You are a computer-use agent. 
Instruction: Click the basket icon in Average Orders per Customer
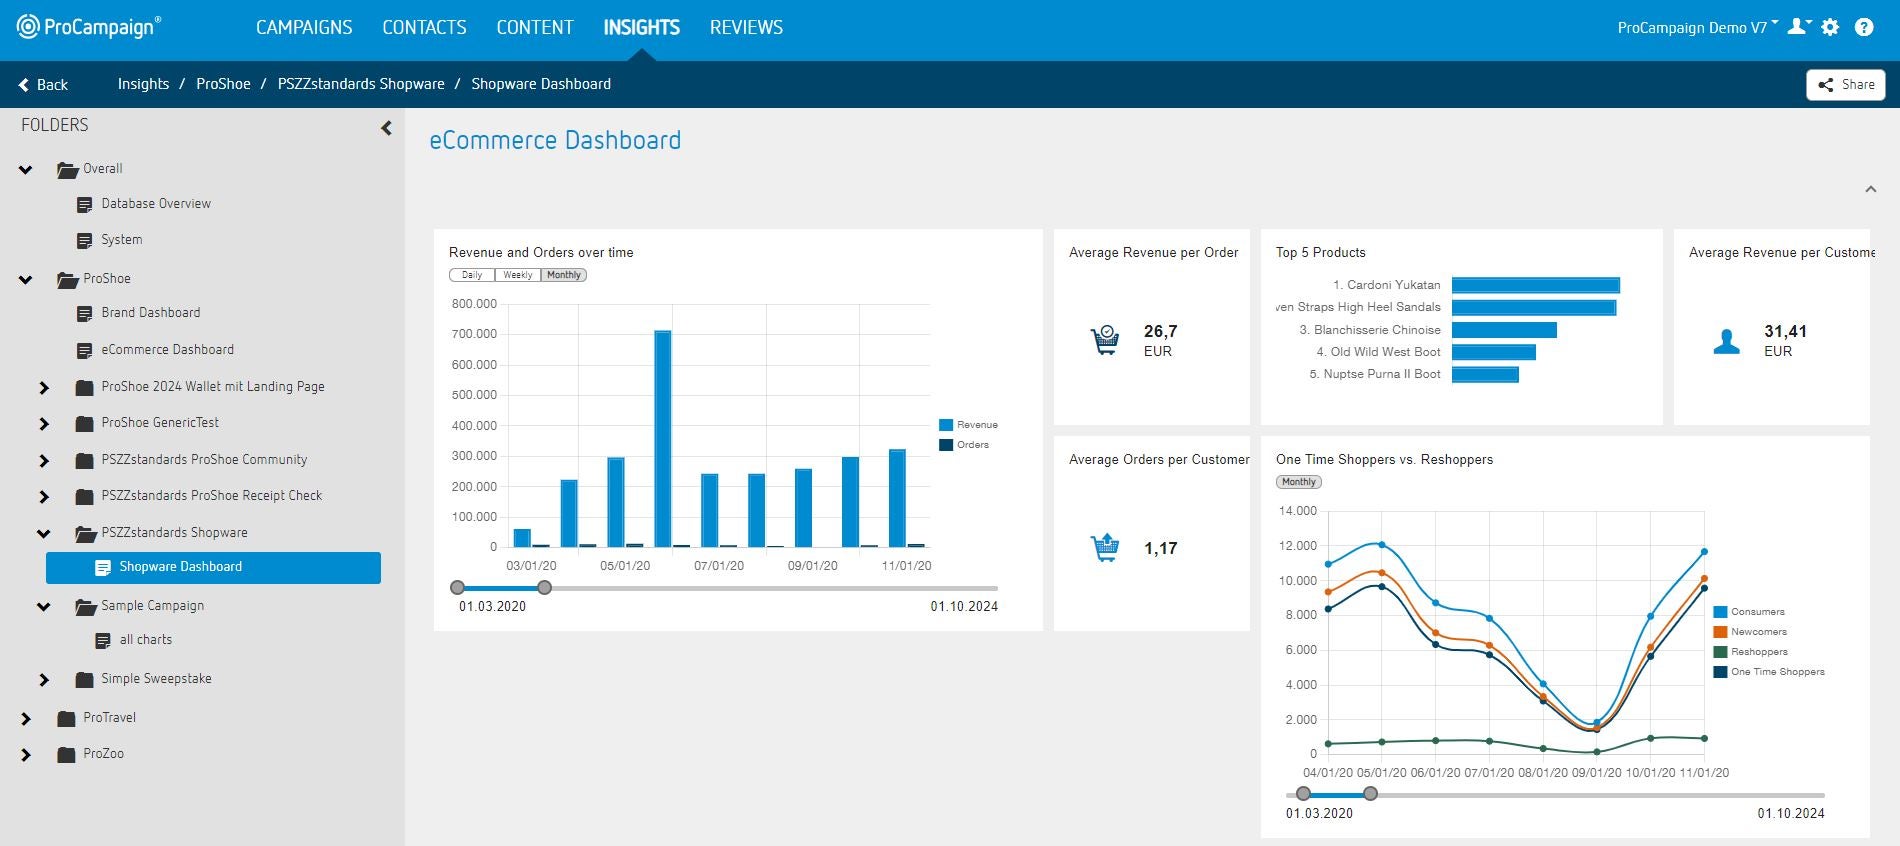[1105, 548]
